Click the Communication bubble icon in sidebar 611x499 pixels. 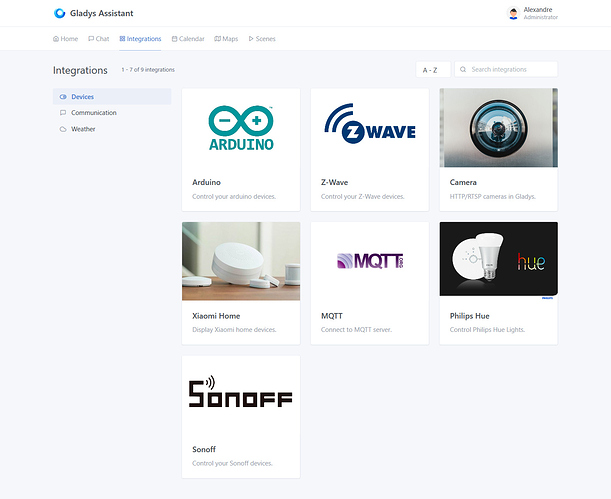pyautogui.click(x=63, y=113)
